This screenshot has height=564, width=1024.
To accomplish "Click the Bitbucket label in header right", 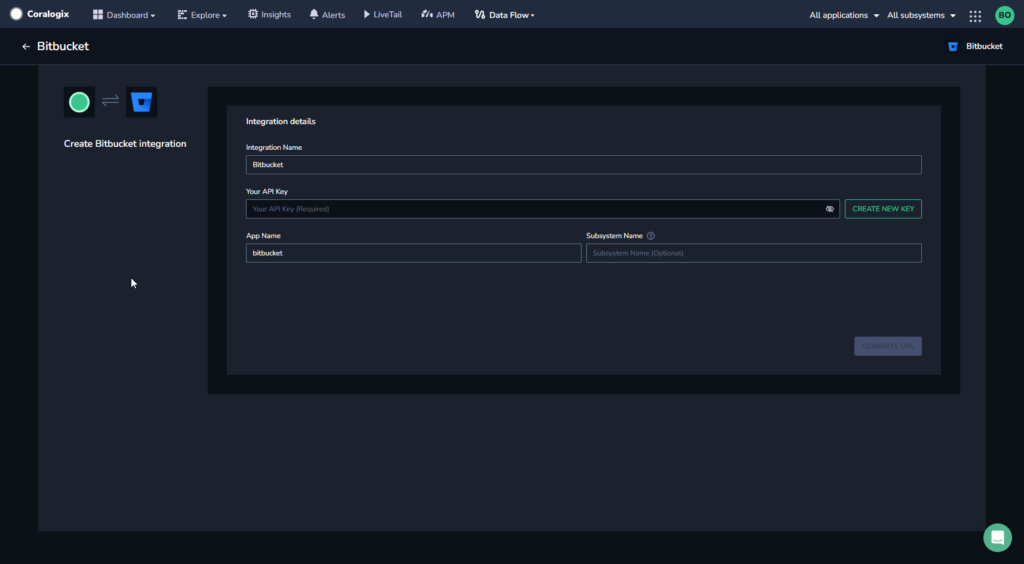I will pyautogui.click(x=984, y=46).
